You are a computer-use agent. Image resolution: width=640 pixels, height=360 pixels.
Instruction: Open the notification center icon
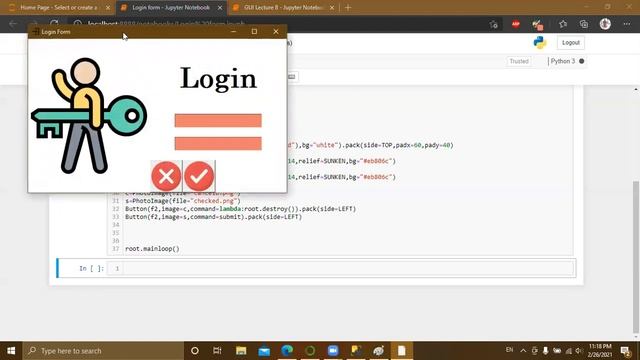tap(625, 351)
